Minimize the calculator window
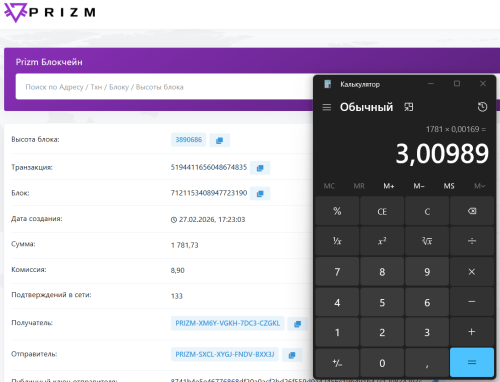The image size is (500, 382). tap(431, 84)
